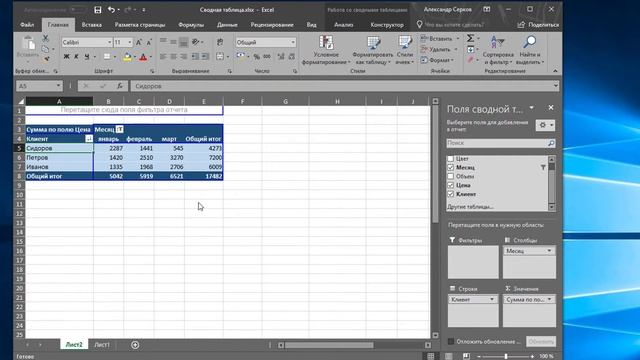This screenshot has width=640, height=360.
Task: Click the Месяц column filter icon in C3
Action: [x=120, y=129]
